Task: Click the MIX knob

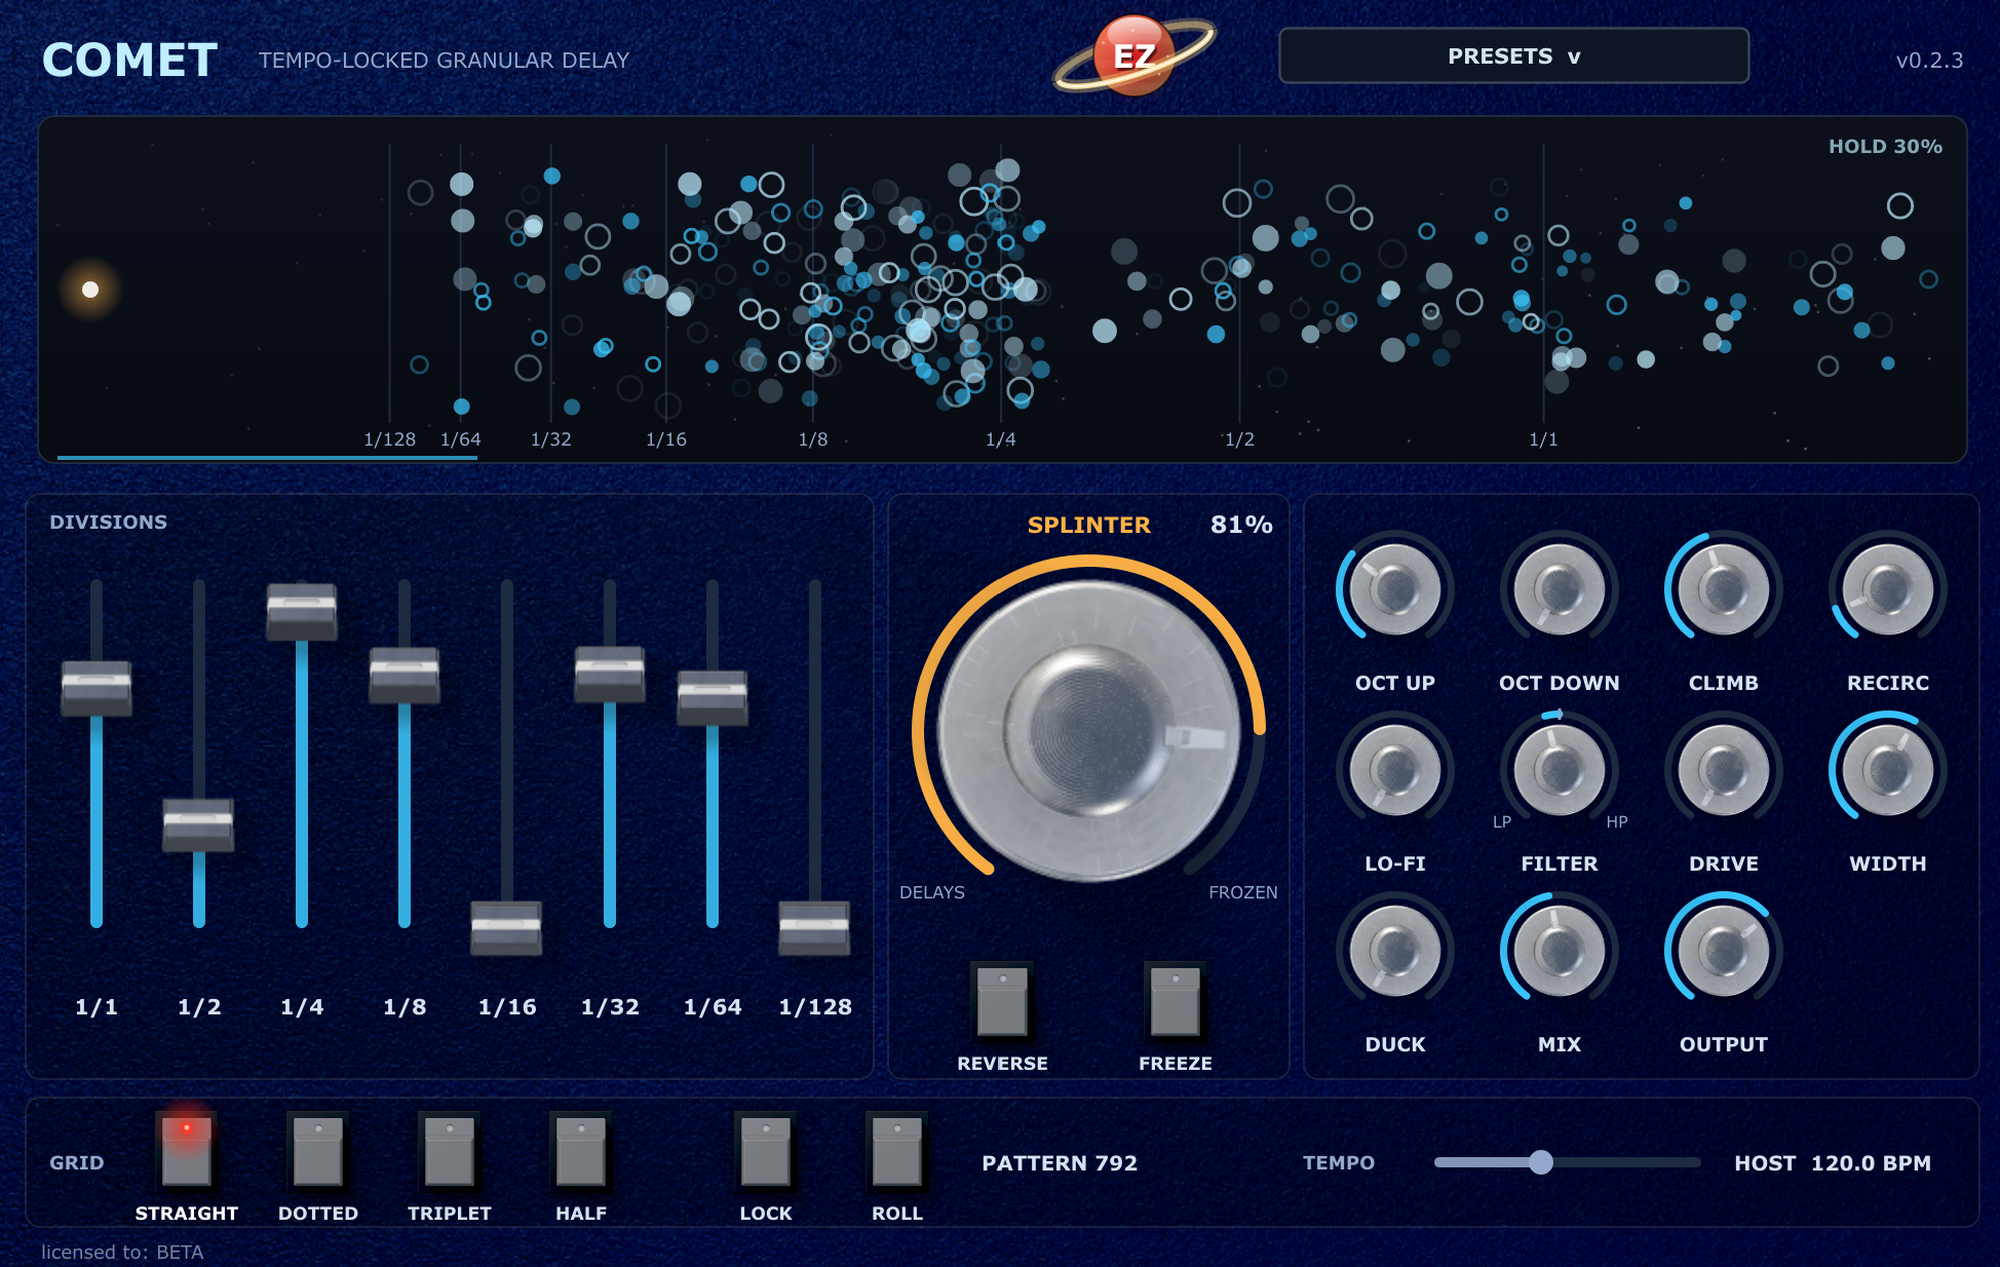Action: click(x=1559, y=952)
